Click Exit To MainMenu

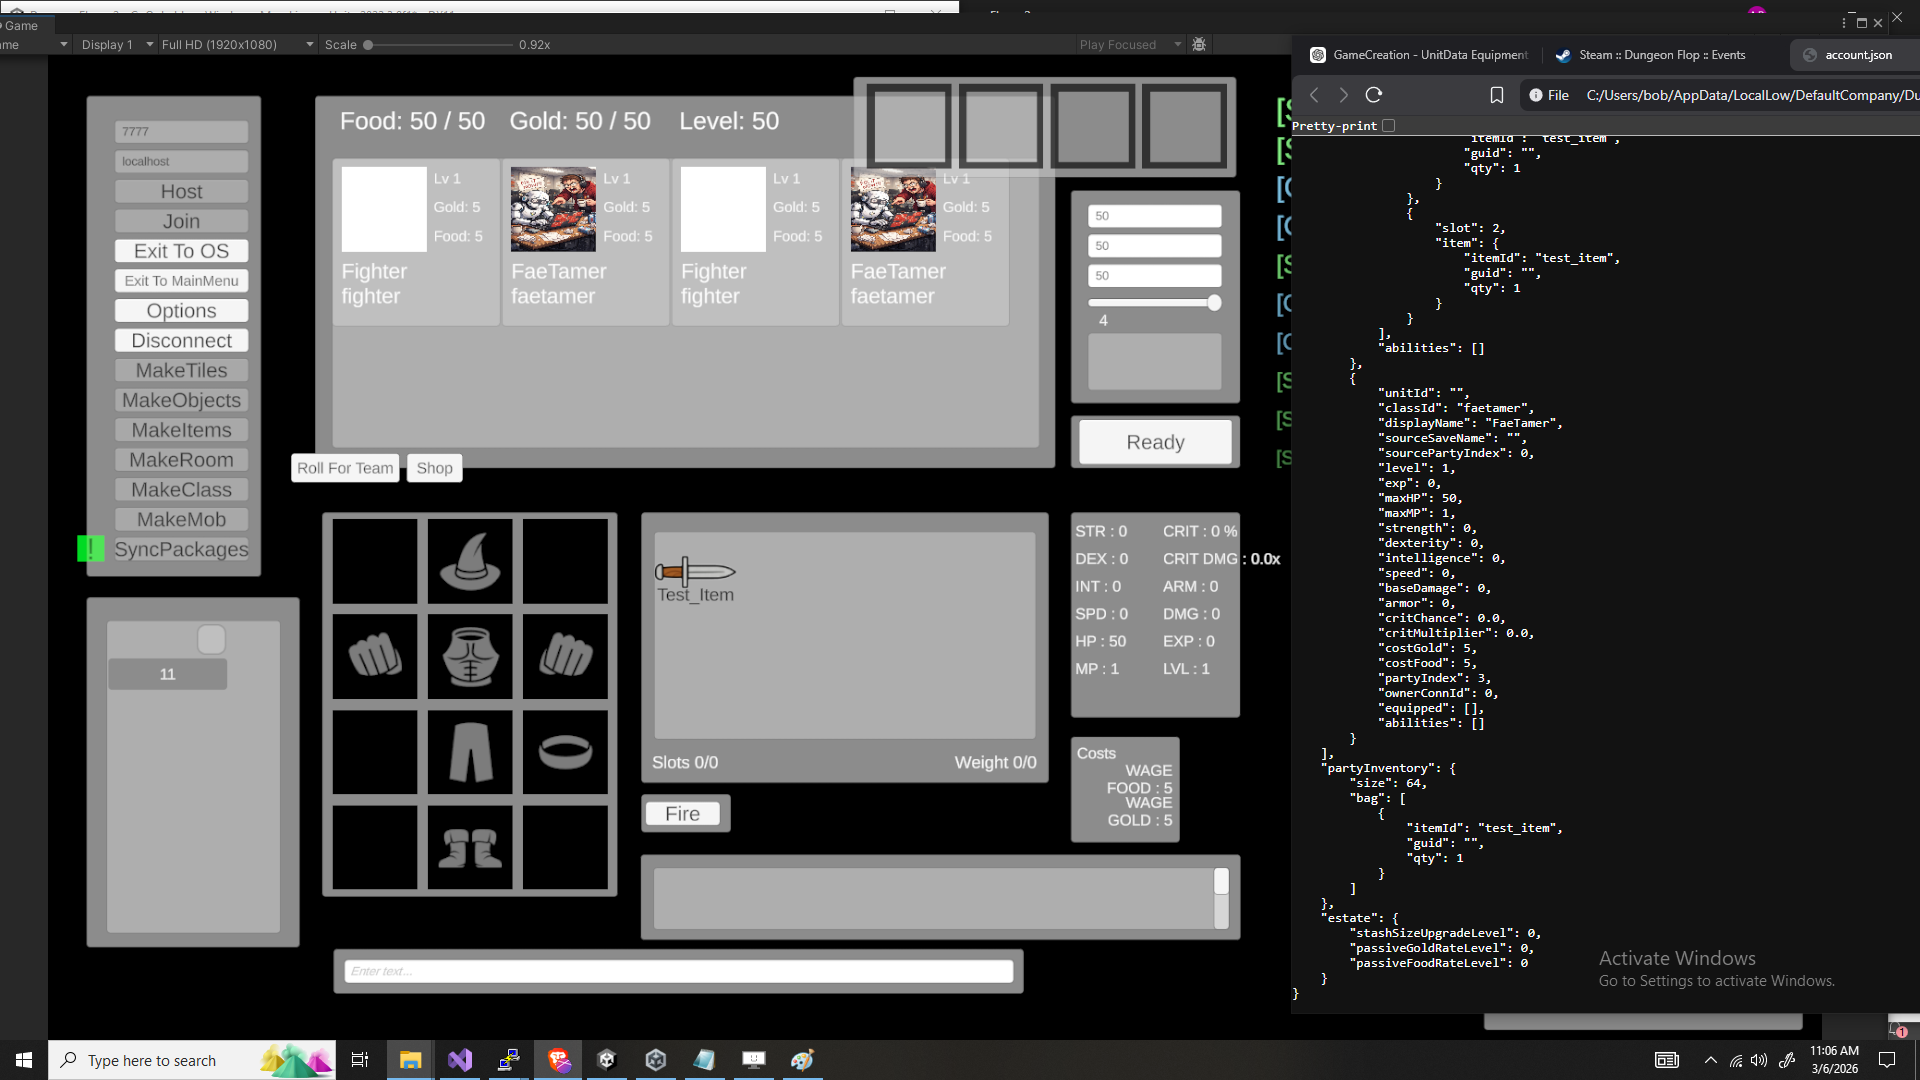pos(181,281)
